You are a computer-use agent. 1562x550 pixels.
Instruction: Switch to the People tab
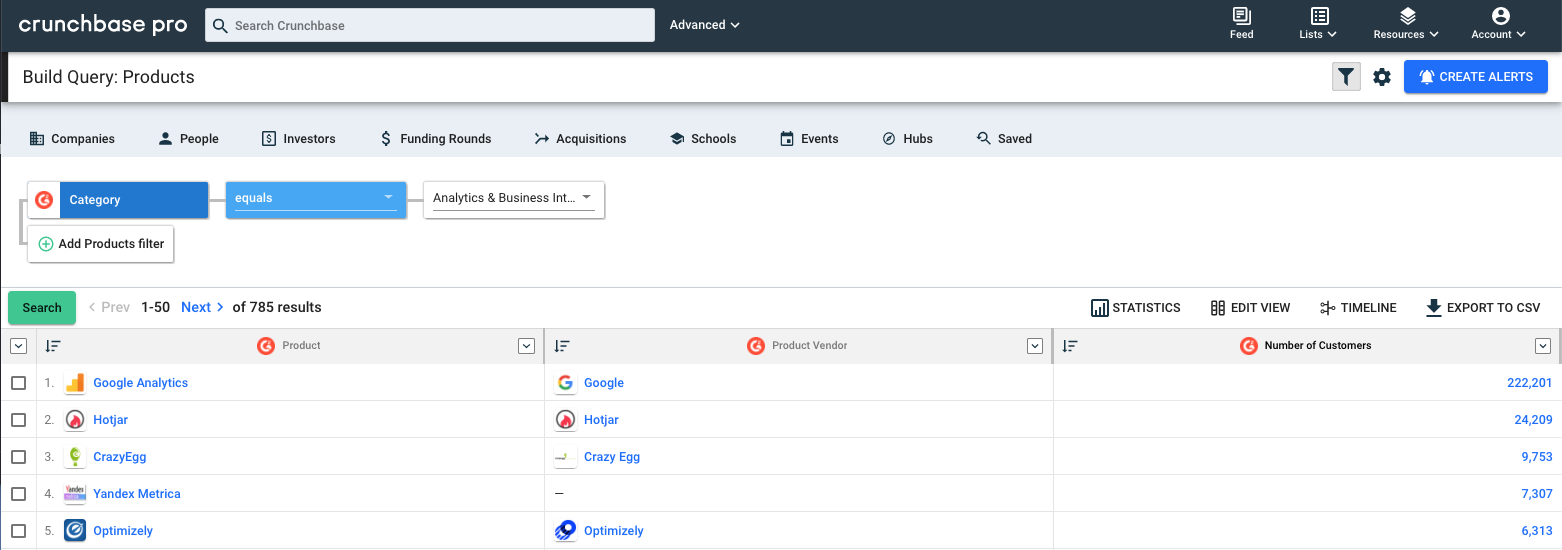coord(188,139)
